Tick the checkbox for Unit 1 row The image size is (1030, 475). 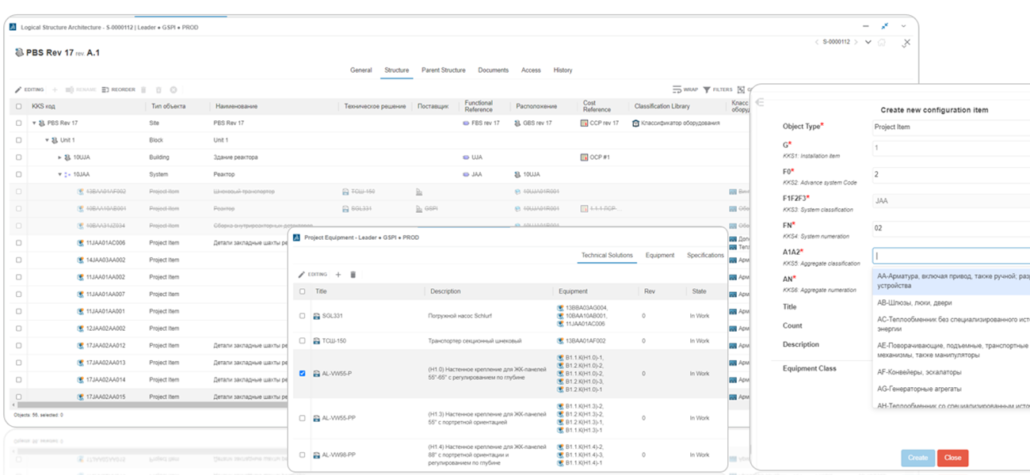coord(19,140)
